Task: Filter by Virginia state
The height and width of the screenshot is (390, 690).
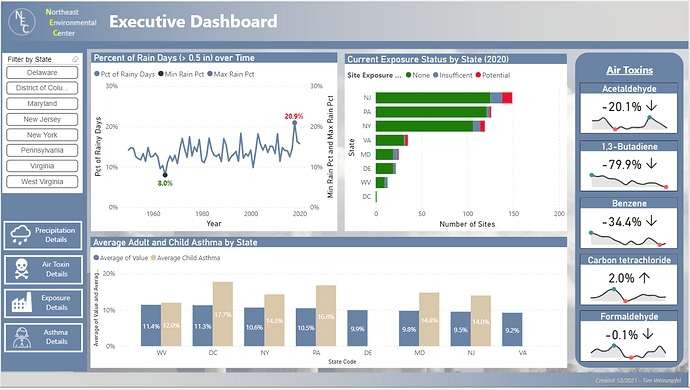Action: (x=42, y=166)
